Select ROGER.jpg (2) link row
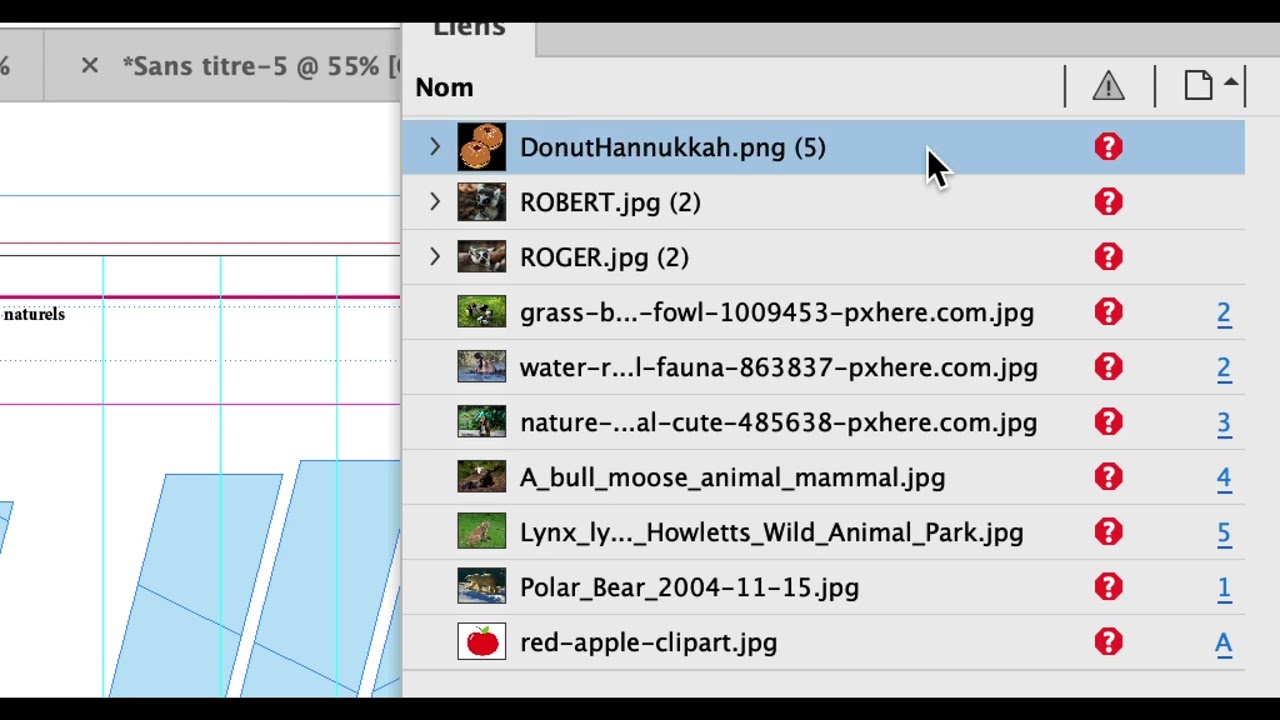1280x720 pixels. [824, 258]
